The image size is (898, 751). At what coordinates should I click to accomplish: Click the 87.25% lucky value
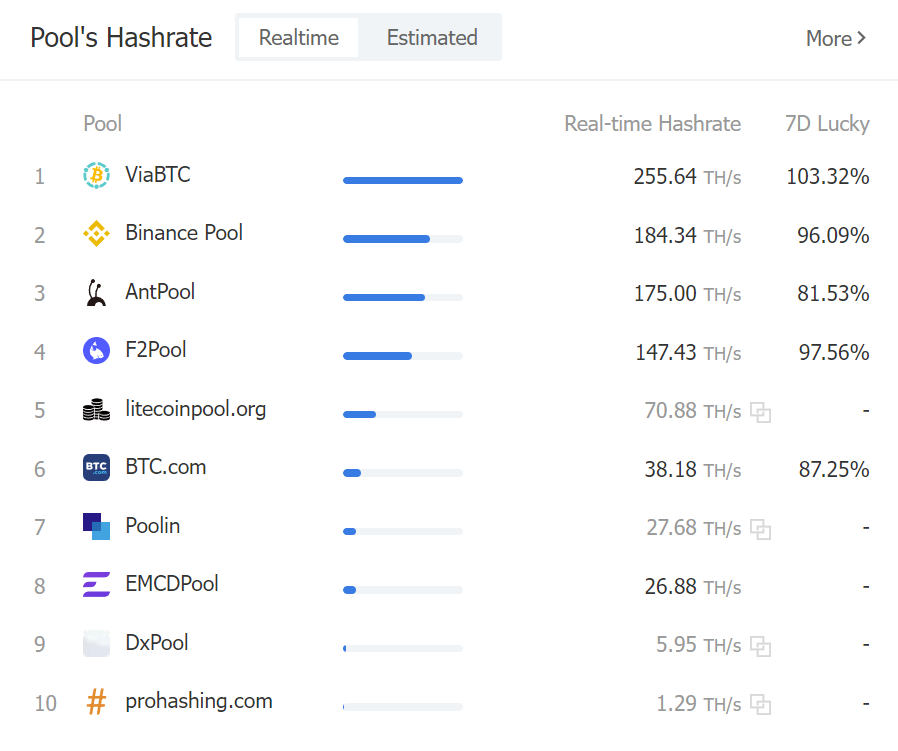coord(834,470)
